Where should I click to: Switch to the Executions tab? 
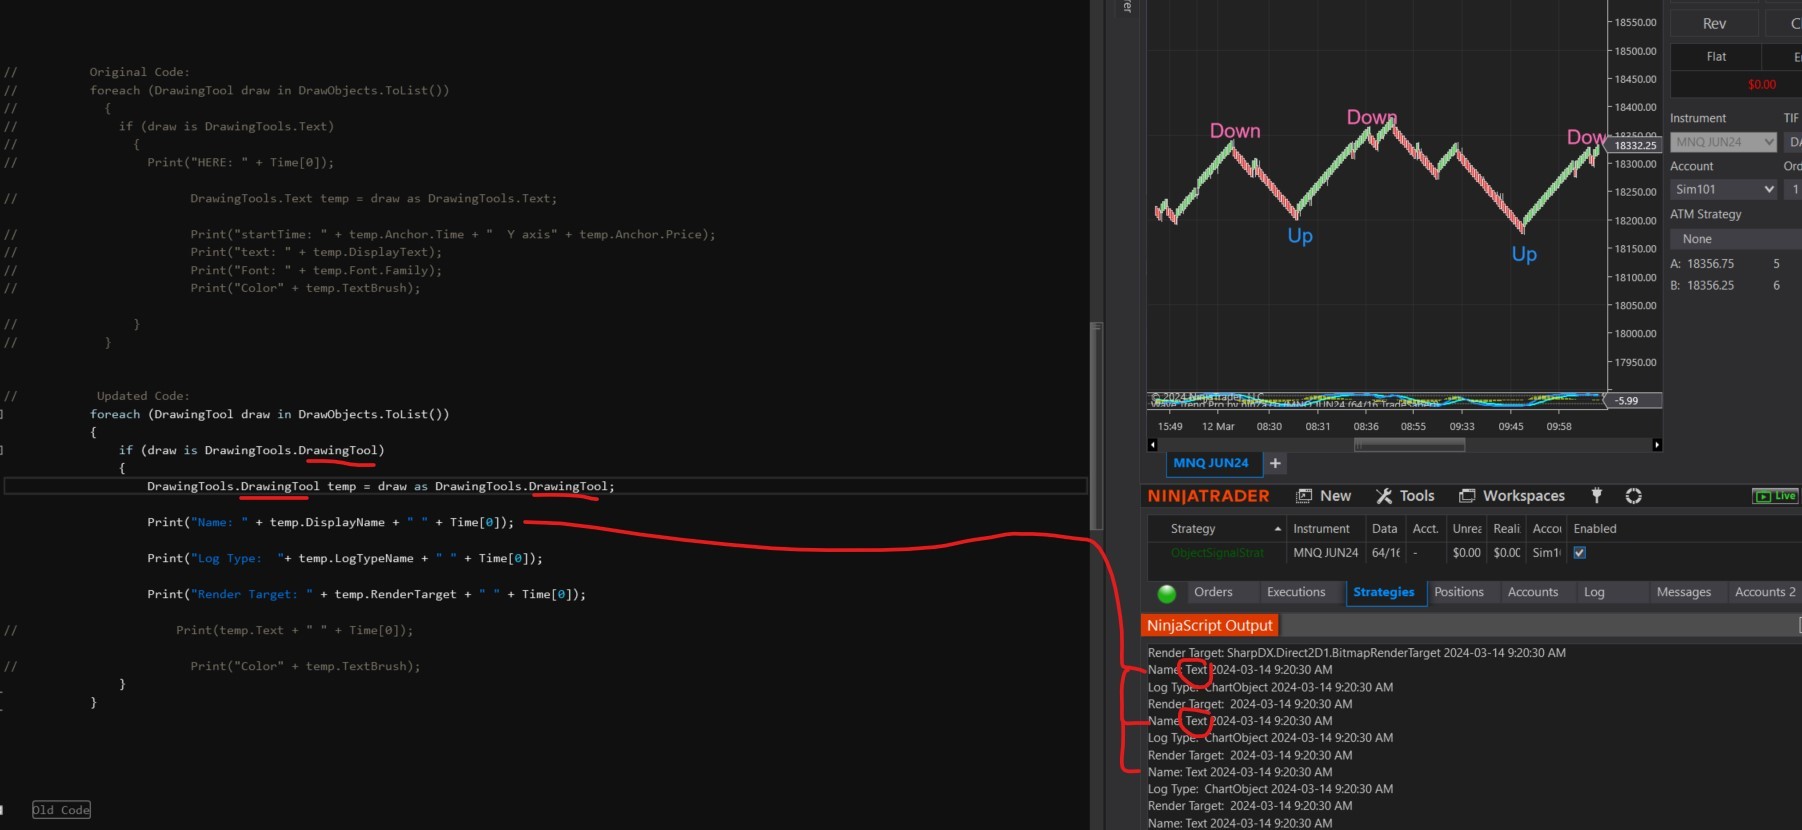tap(1296, 593)
